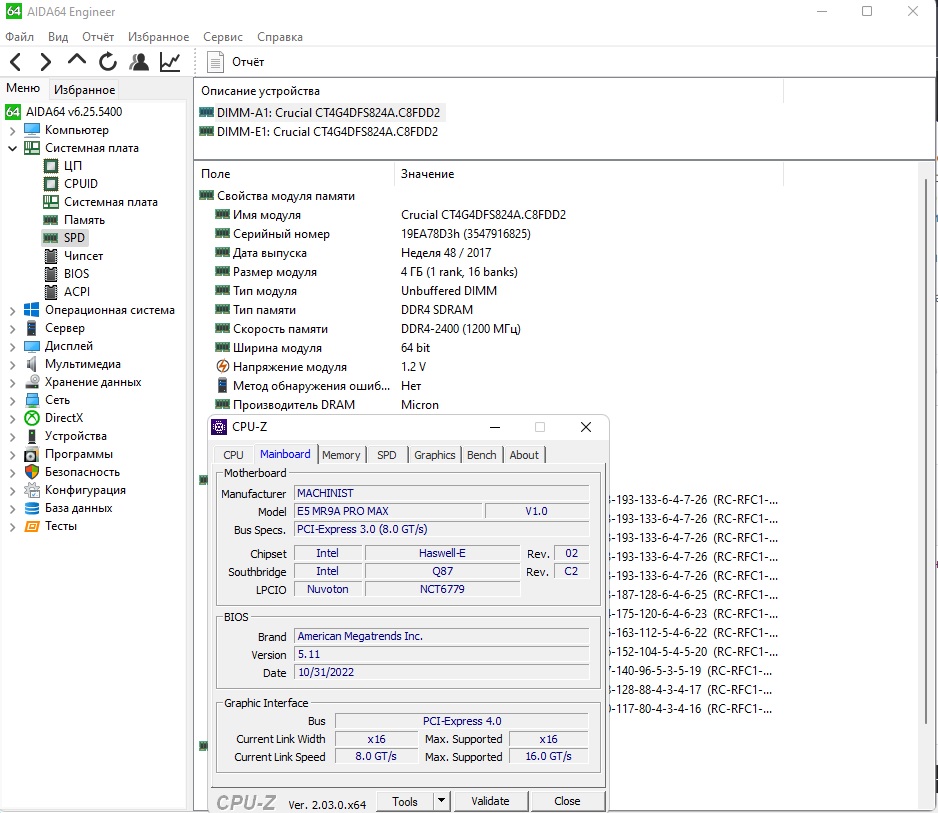Click the Безопасность shield icon
Image resolution: width=938 pixels, height=813 pixels.
(x=32, y=472)
